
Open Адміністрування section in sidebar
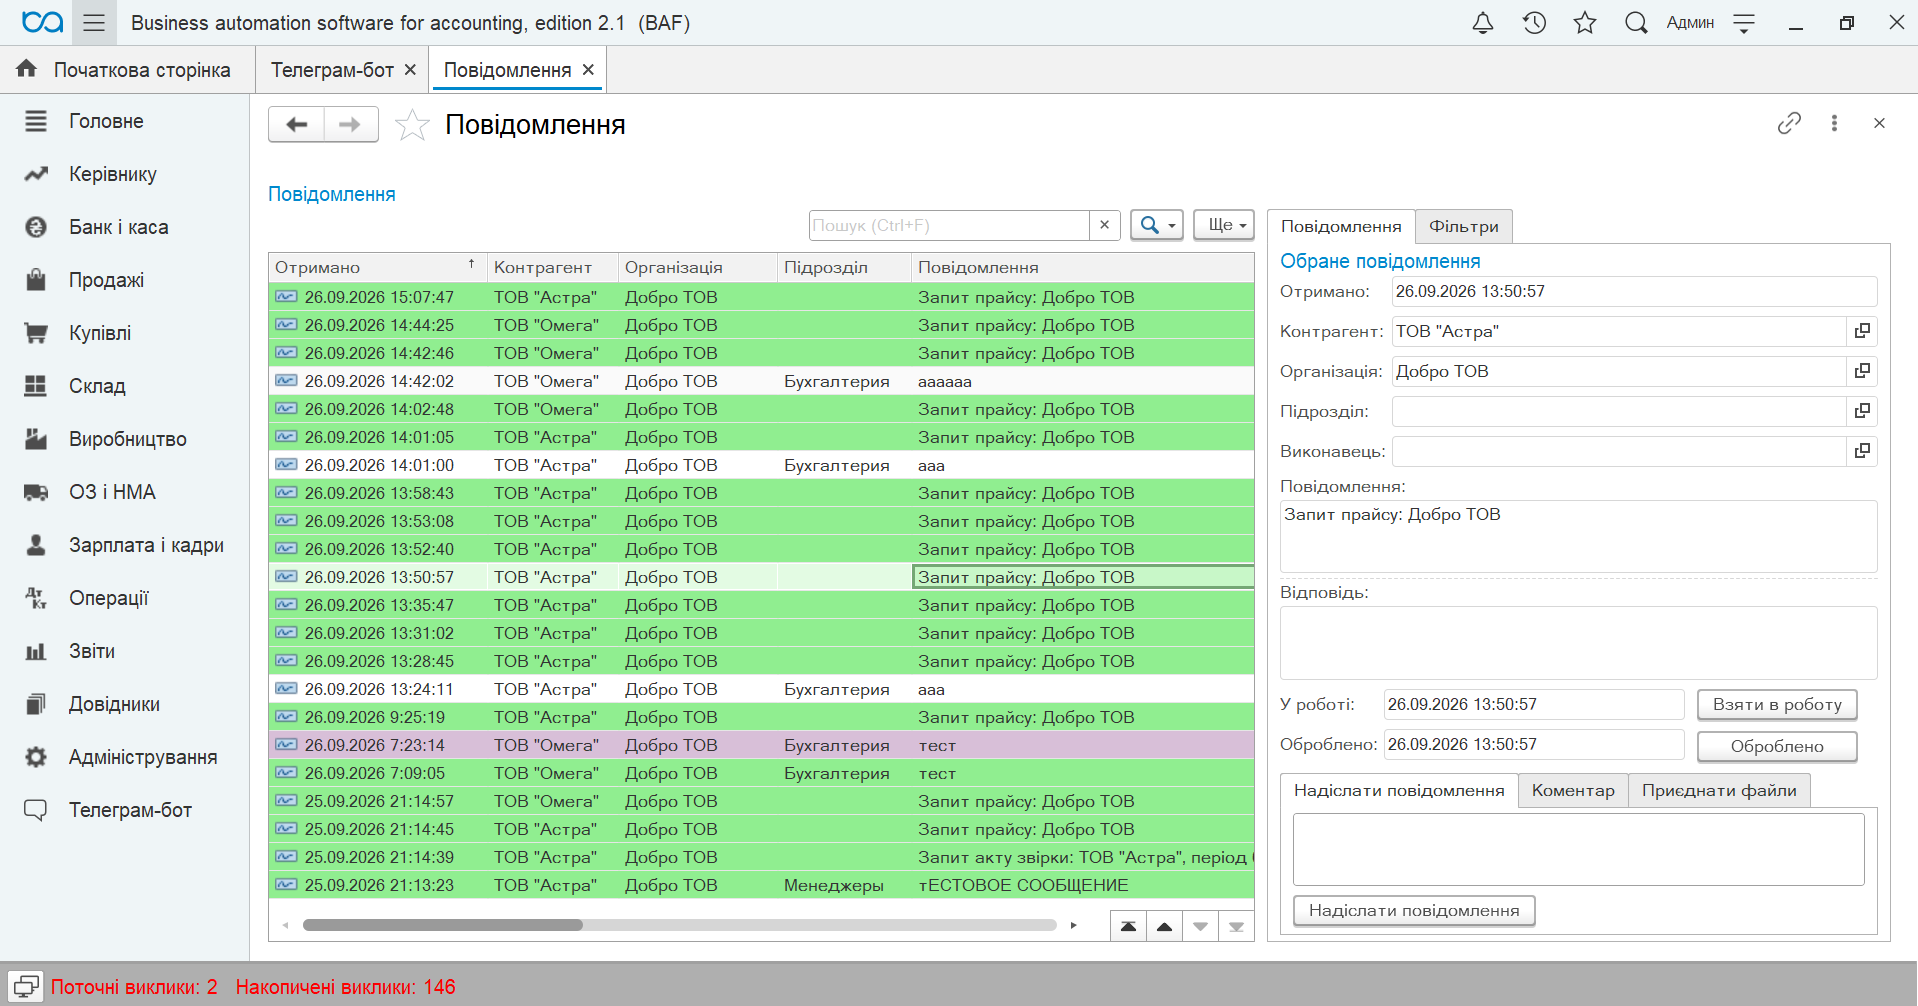point(142,757)
